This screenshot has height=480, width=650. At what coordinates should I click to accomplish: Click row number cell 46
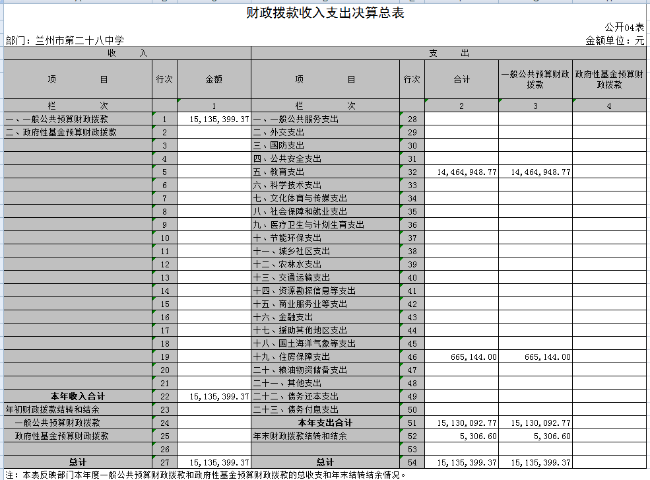pos(412,356)
